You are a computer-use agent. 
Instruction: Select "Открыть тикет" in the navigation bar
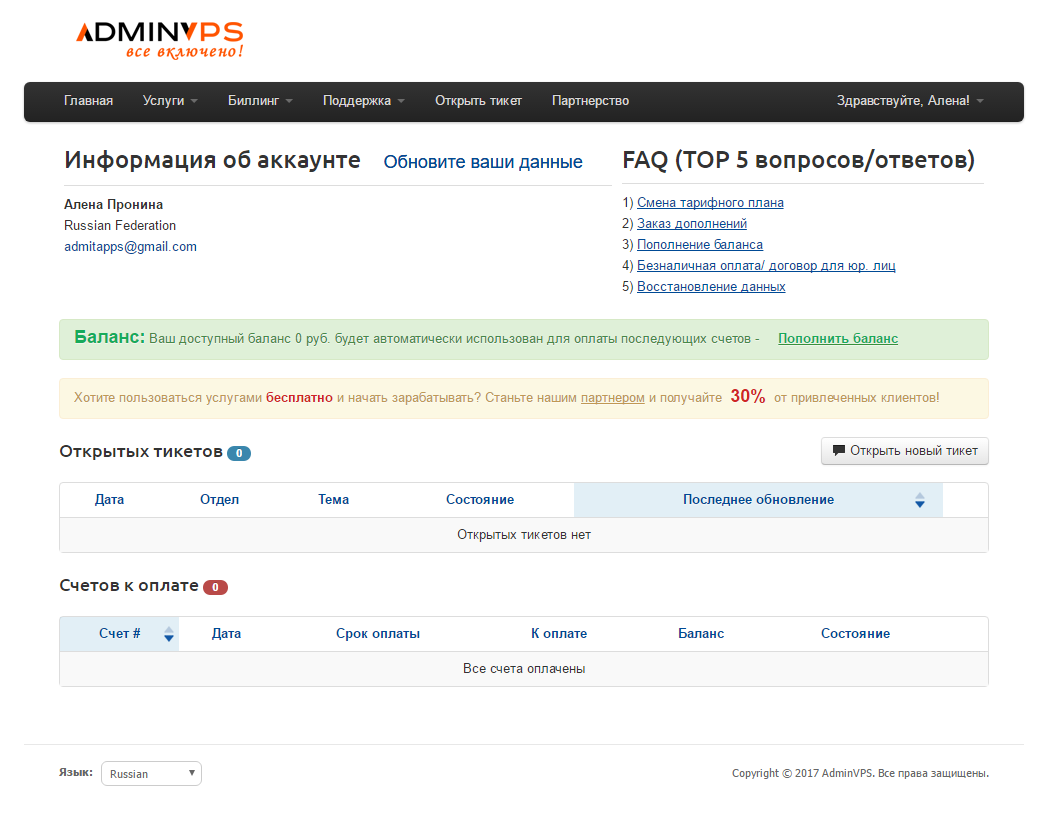click(x=478, y=101)
